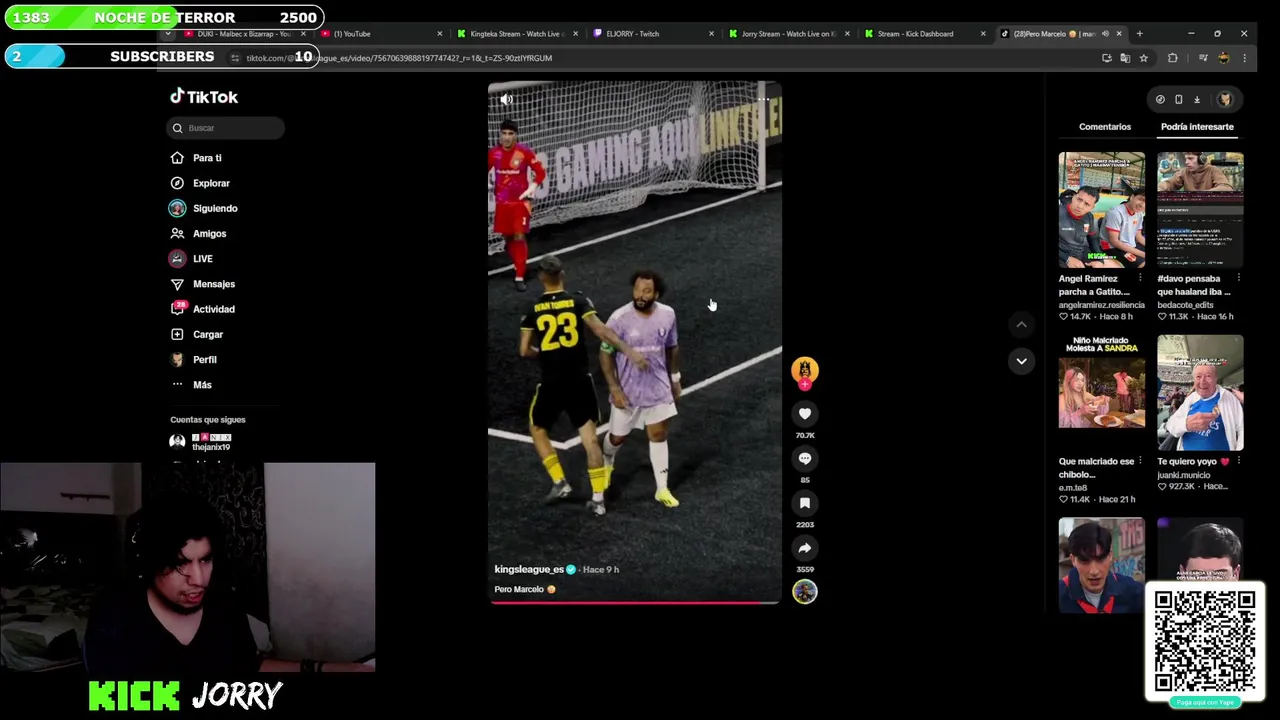Share the video with arrow icon
This screenshot has width=1280, height=720.
[805, 548]
